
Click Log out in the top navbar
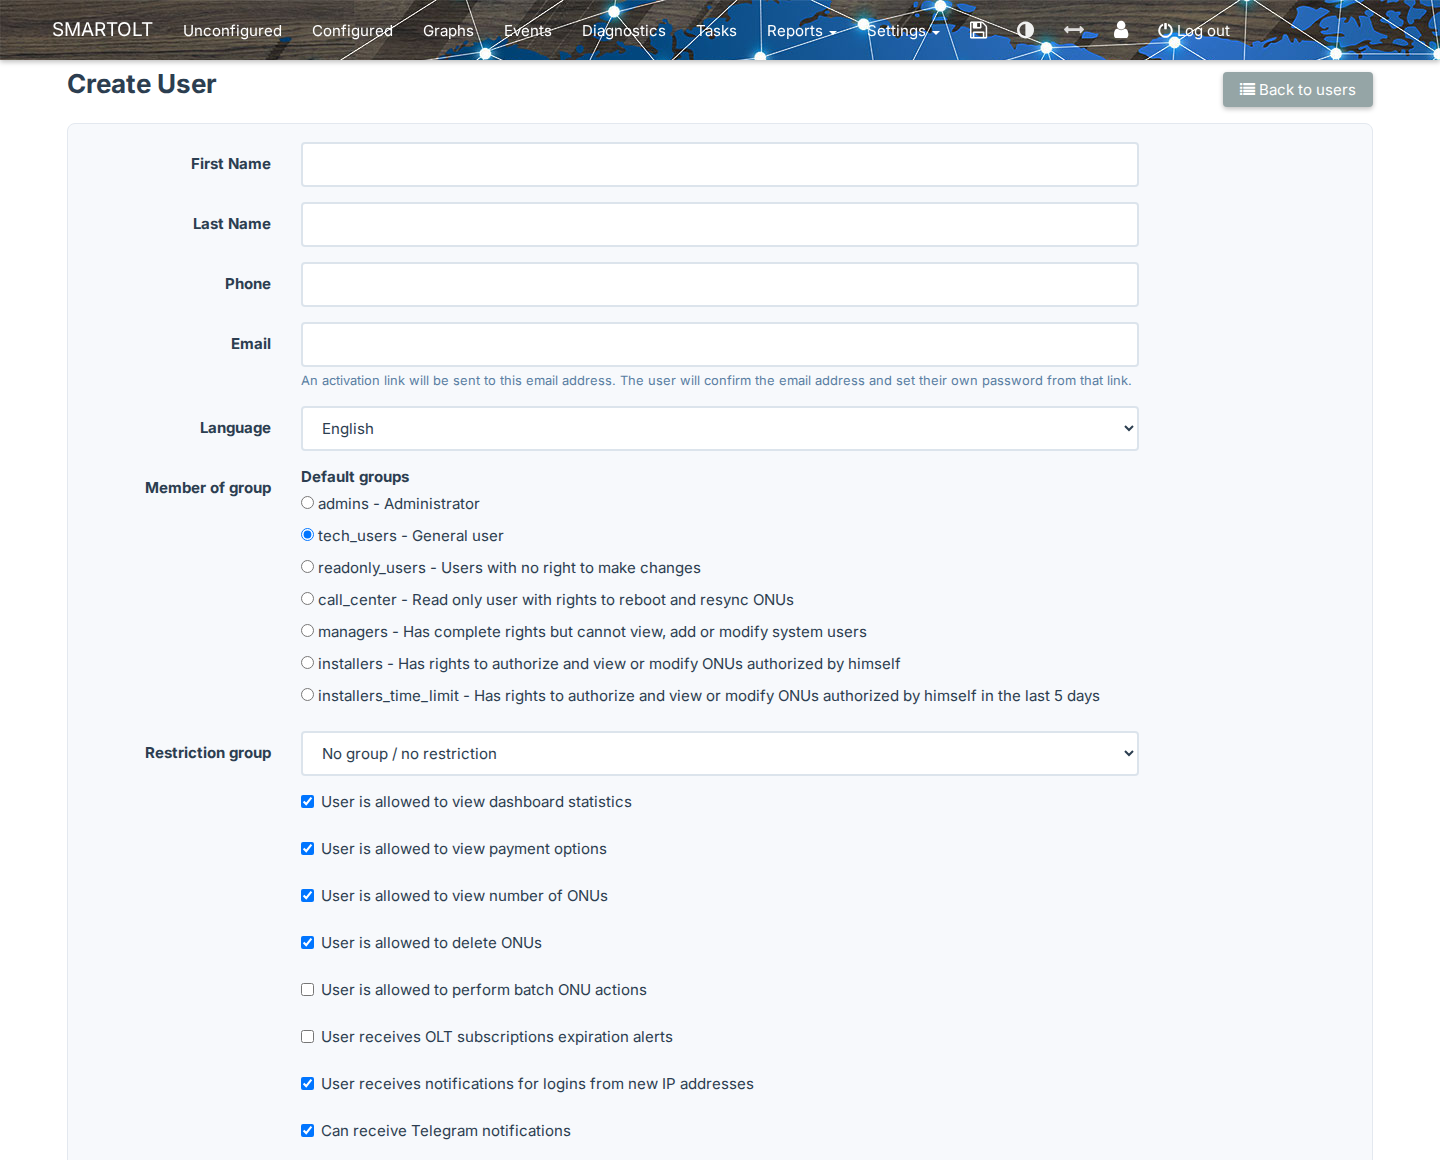coord(1194,31)
